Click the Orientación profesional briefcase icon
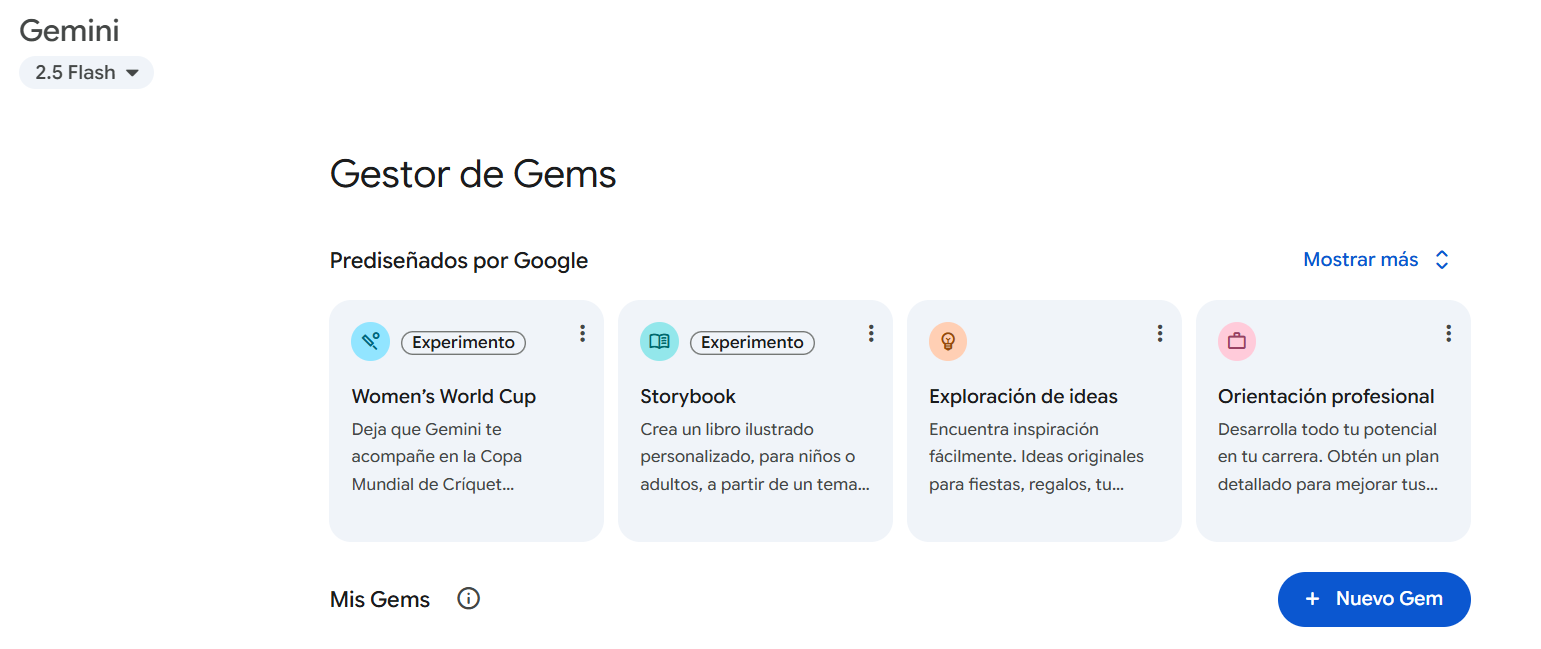 click(1237, 341)
